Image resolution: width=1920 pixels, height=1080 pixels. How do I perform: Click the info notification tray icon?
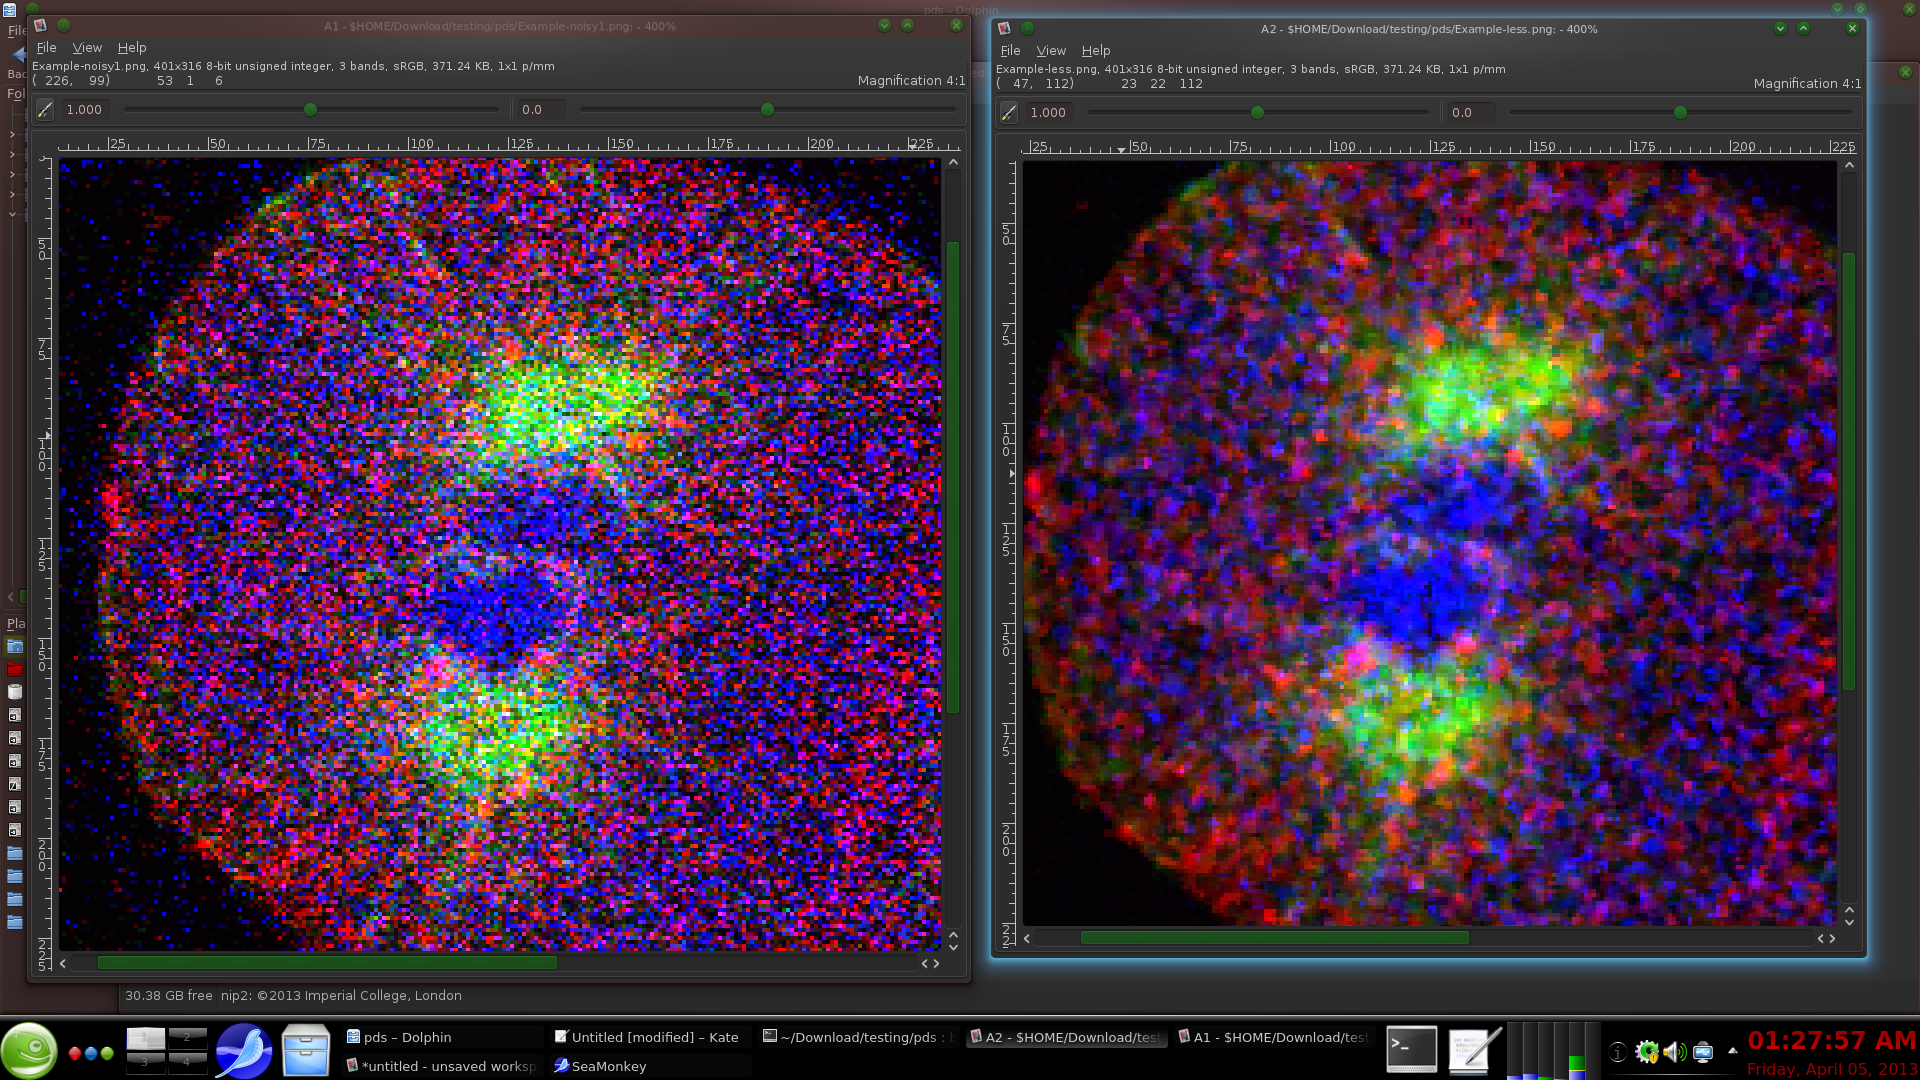pos(1618,1052)
